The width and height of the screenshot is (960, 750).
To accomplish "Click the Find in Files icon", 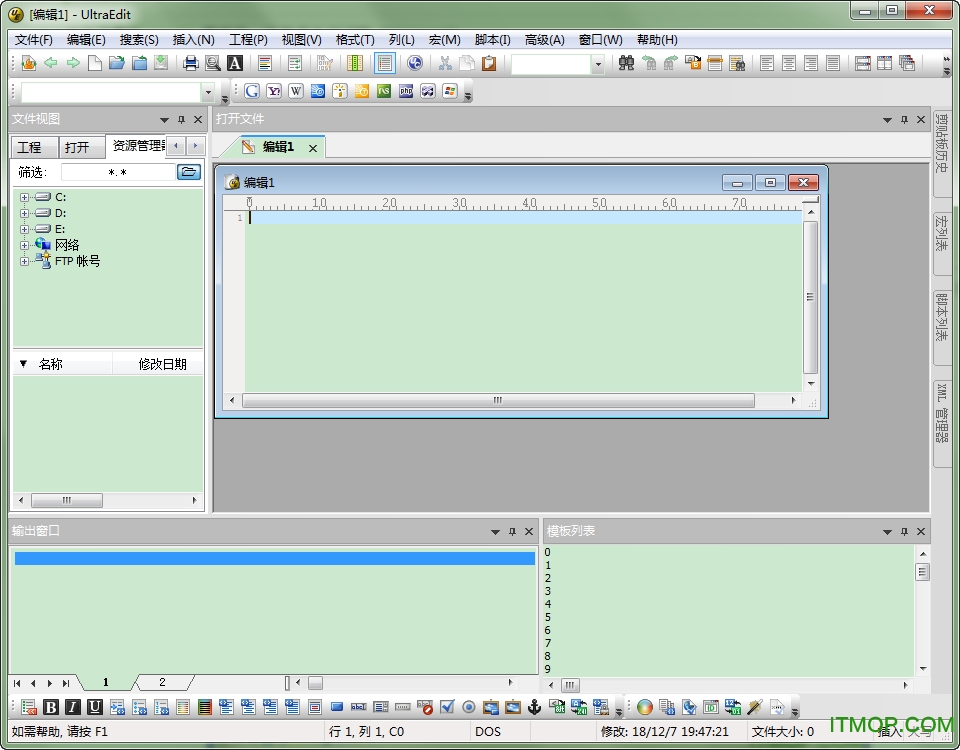I will pos(737,63).
